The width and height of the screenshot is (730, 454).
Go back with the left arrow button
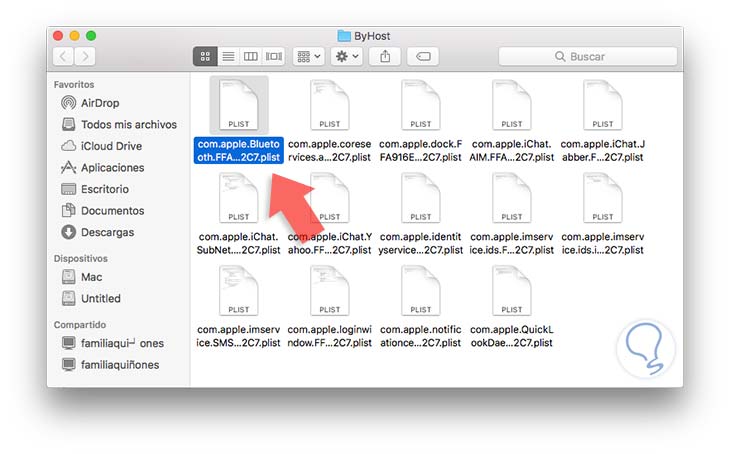63,56
